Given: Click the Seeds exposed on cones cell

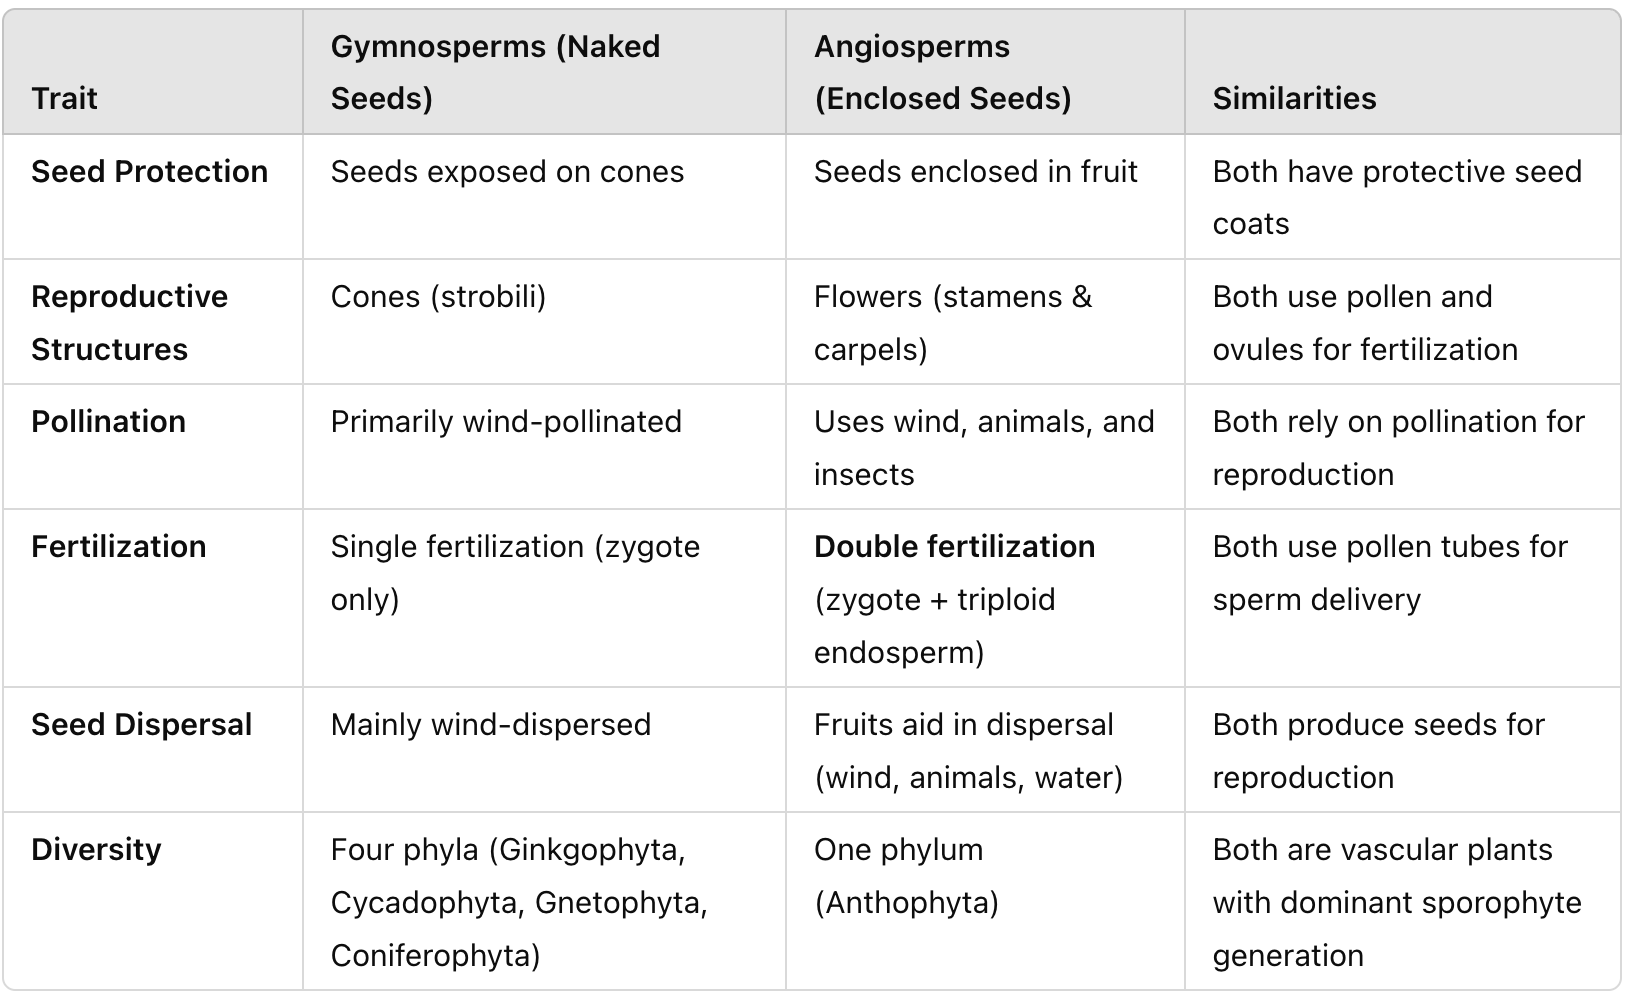Looking at the screenshot, I should (x=507, y=171).
